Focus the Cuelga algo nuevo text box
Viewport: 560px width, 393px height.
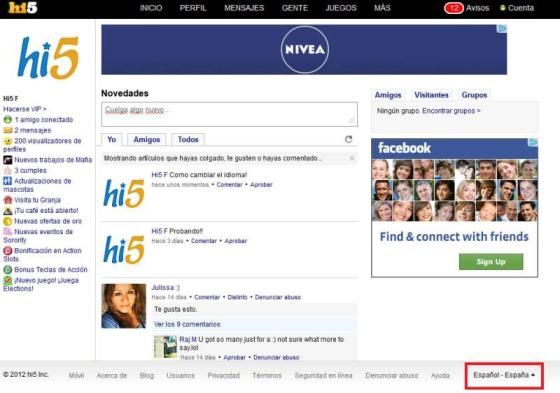click(x=229, y=114)
